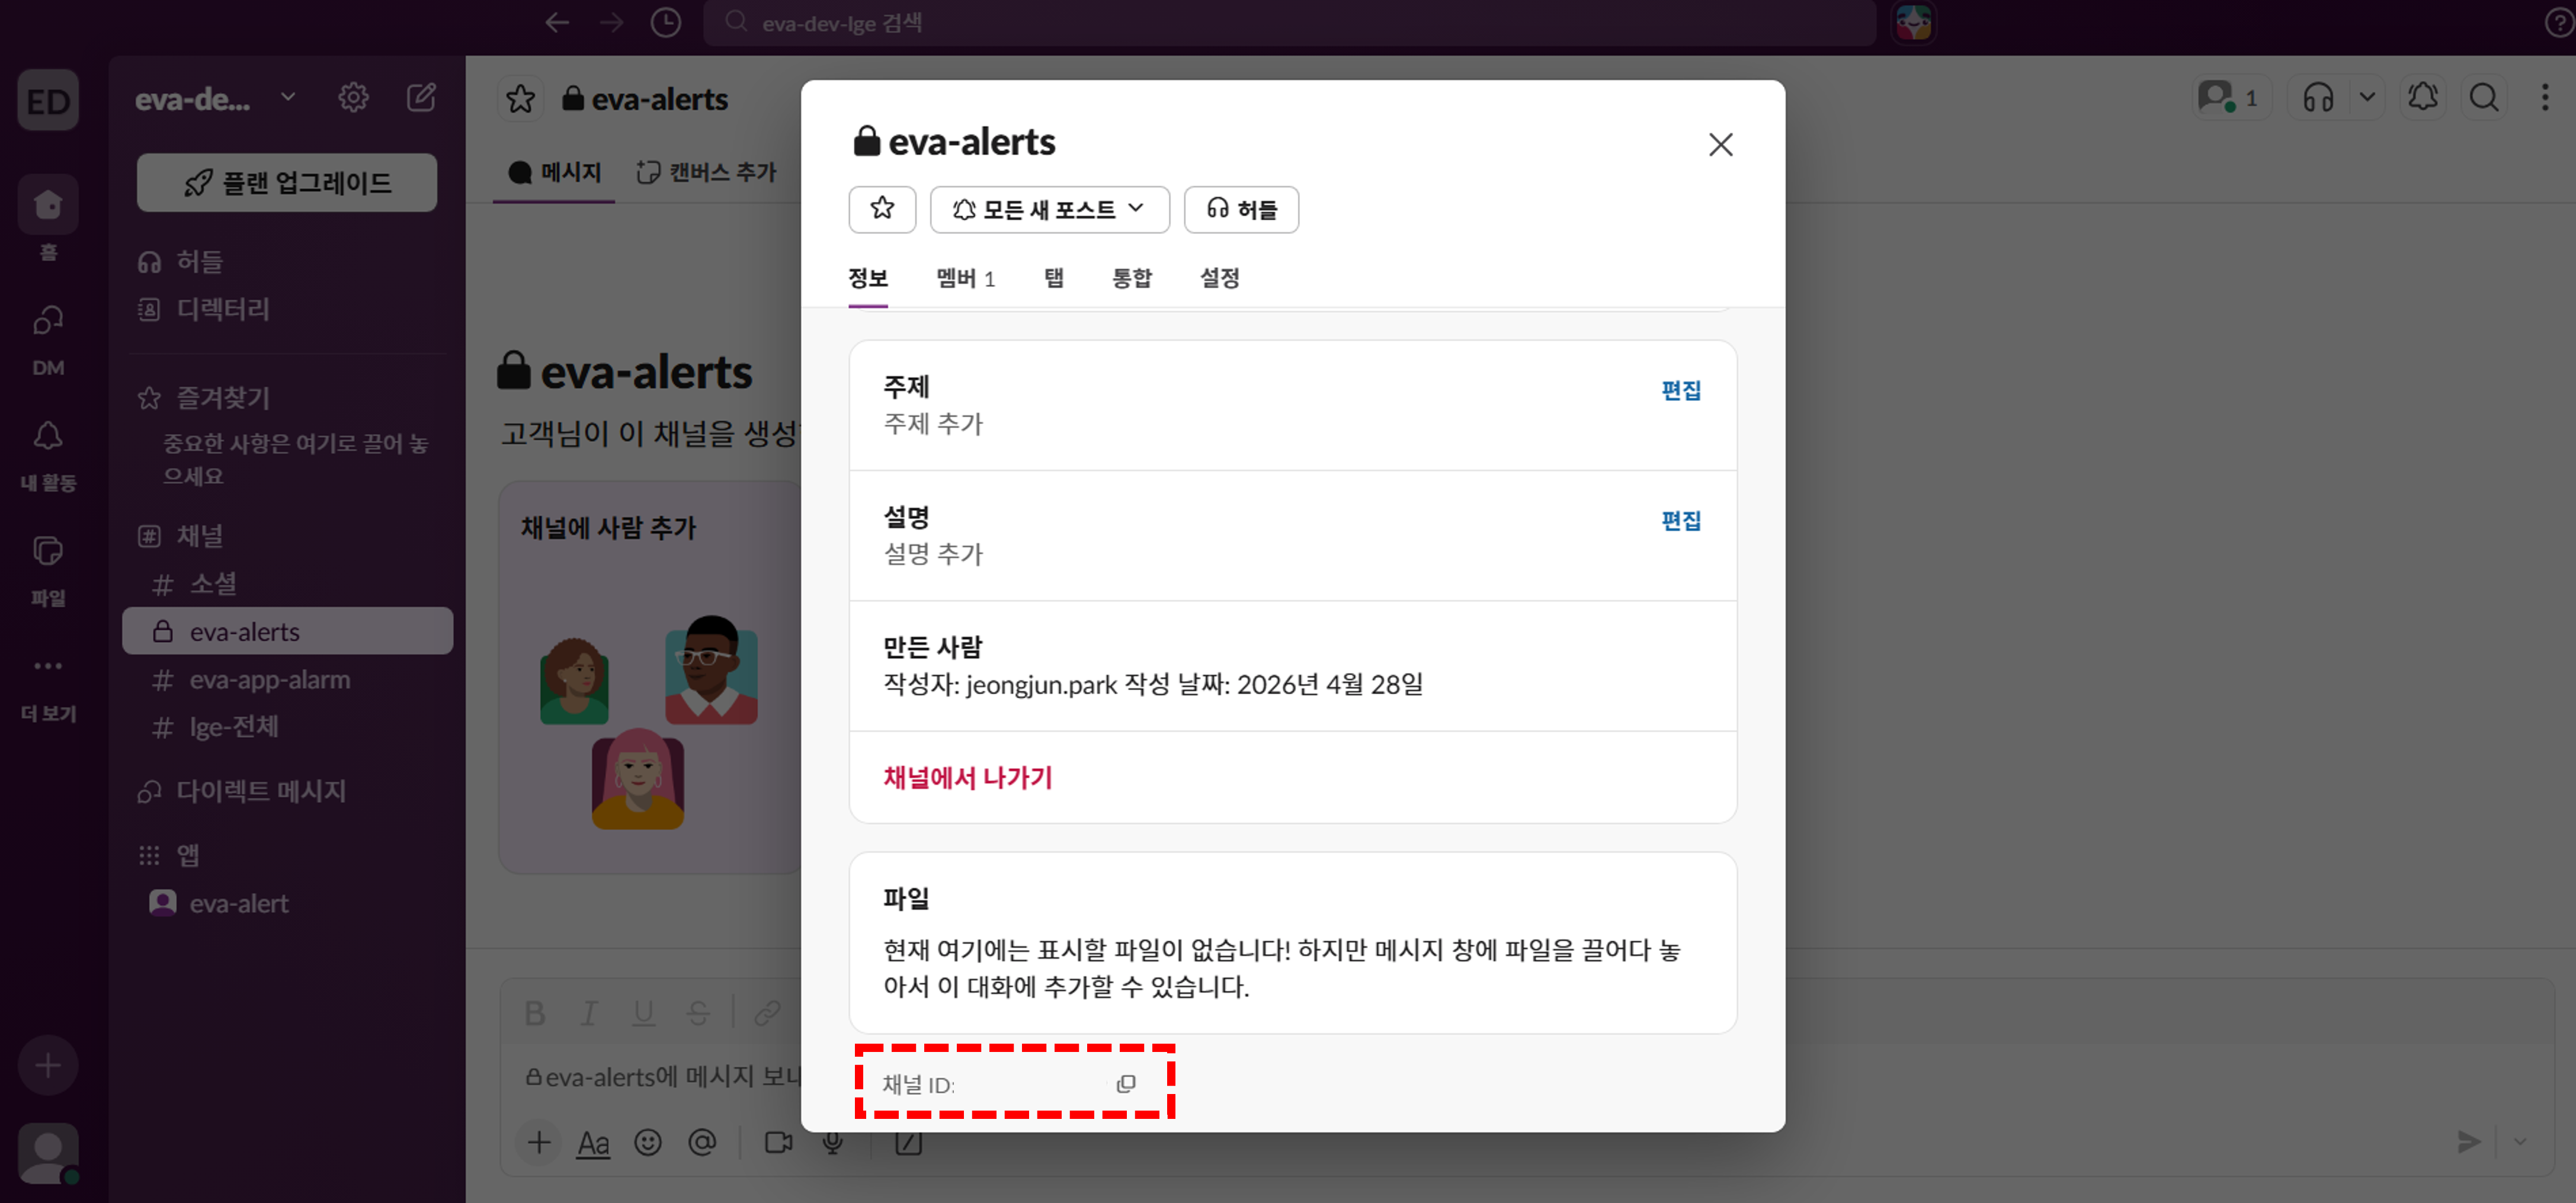Screen dimensions: 2576x1203
Task: Open the composer attach plus button
Action: click(x=539, y=1142)
